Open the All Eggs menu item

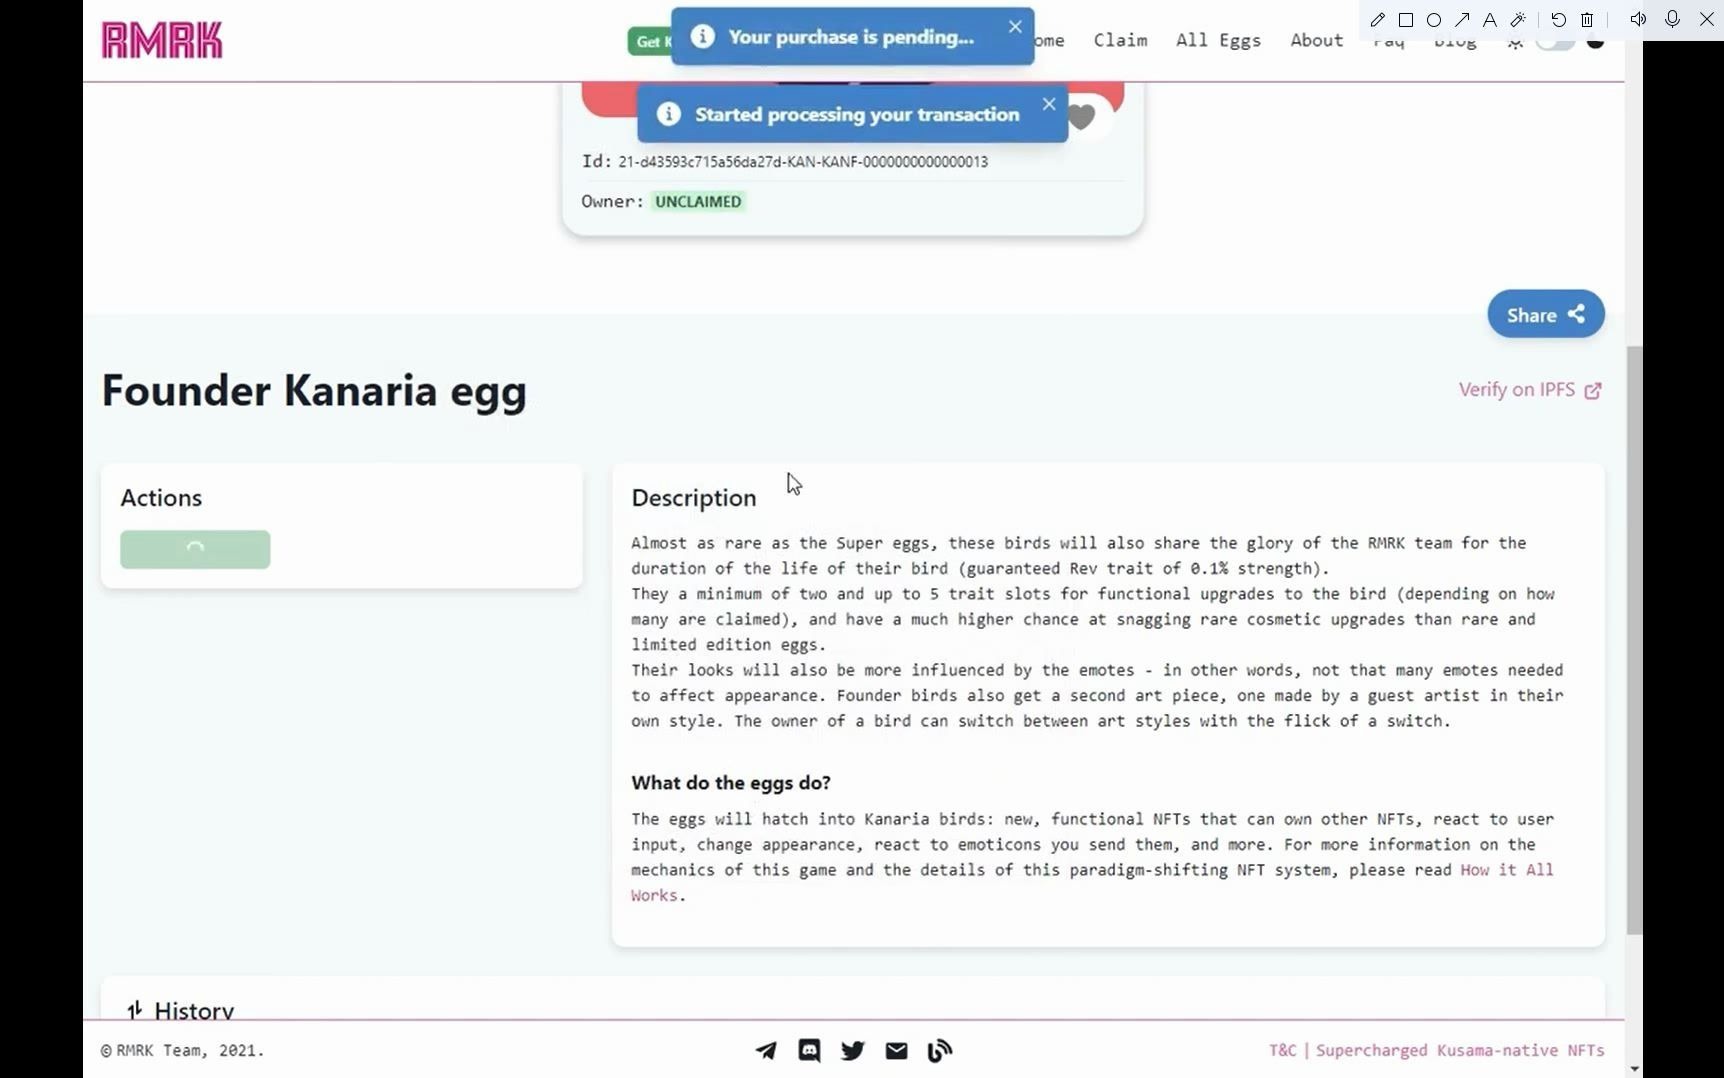point(1218,40)
